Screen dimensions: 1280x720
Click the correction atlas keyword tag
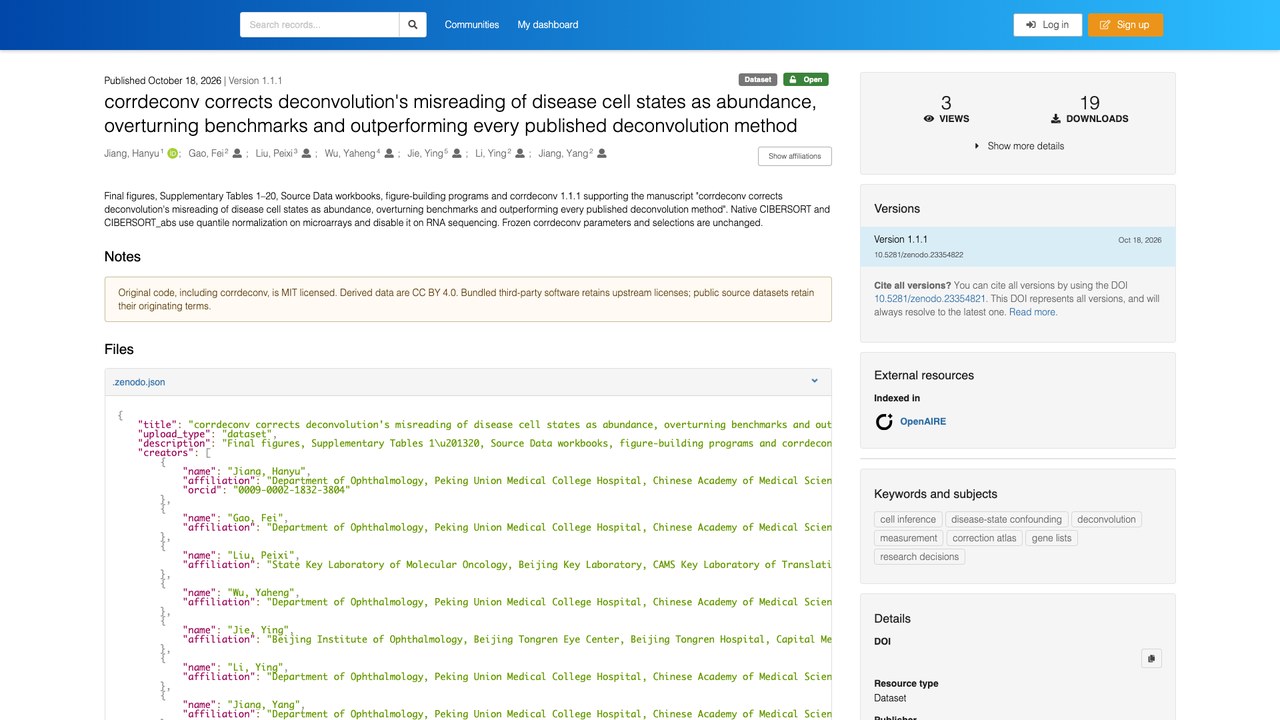(x=984, y=538)
